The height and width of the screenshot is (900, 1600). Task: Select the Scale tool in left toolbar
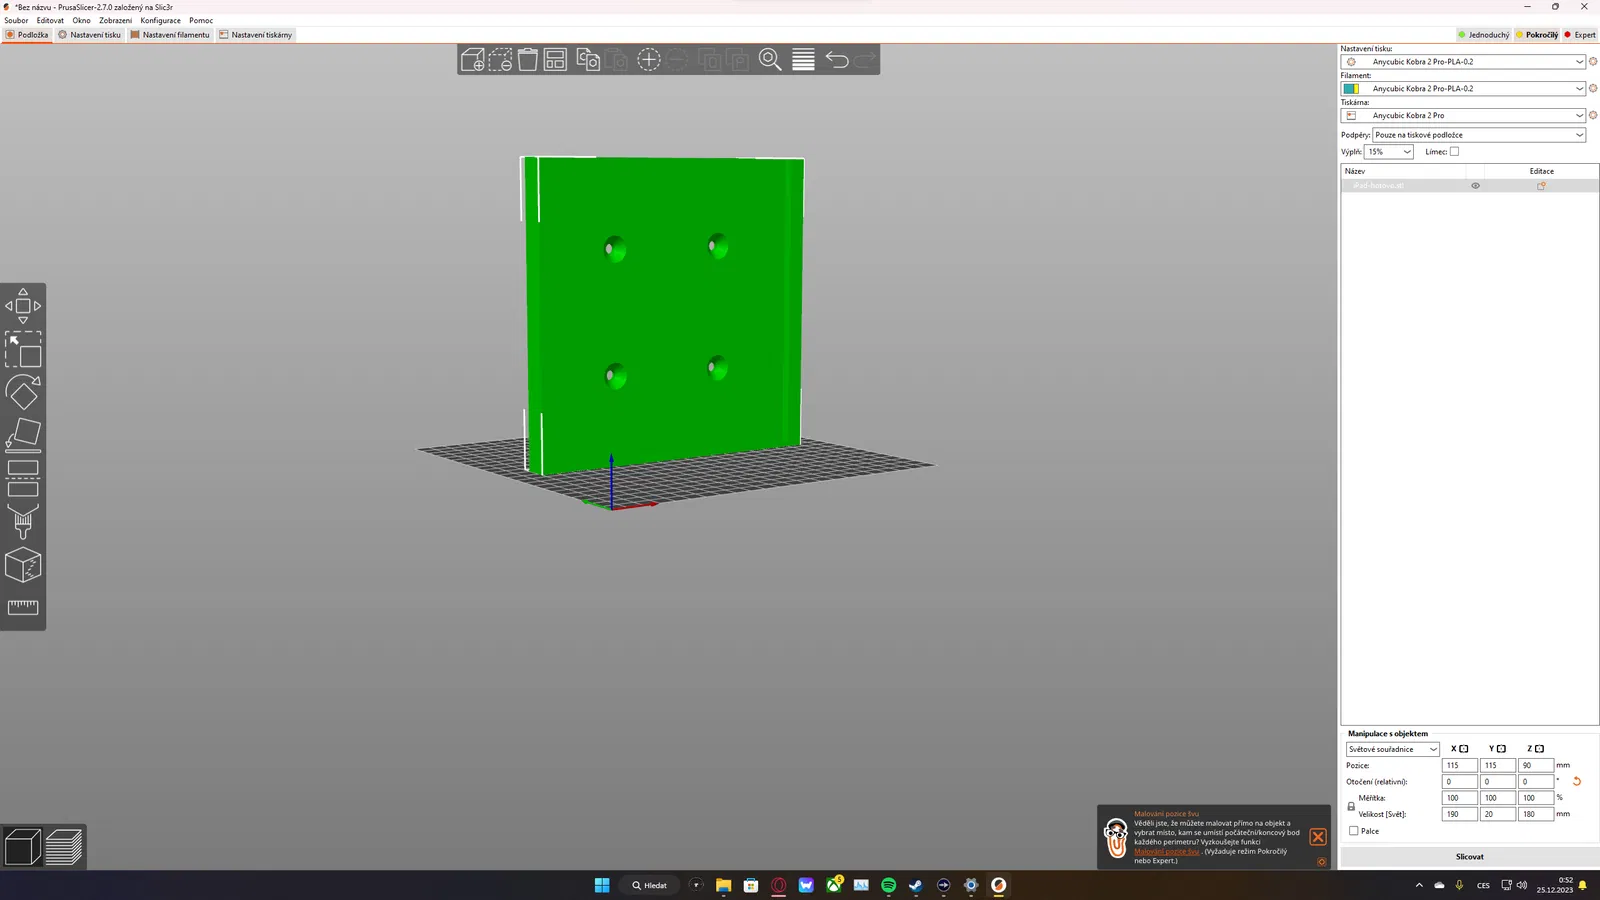(x=23, y=349)
